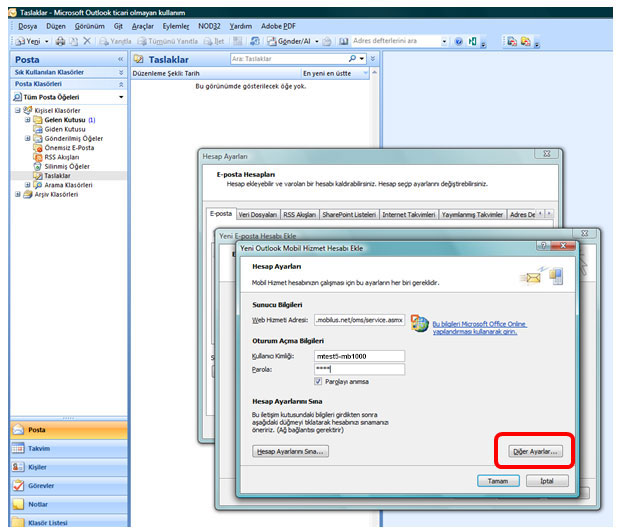
Task: Toggle the Parolayı anımsa checkbox
Action: 318,381
